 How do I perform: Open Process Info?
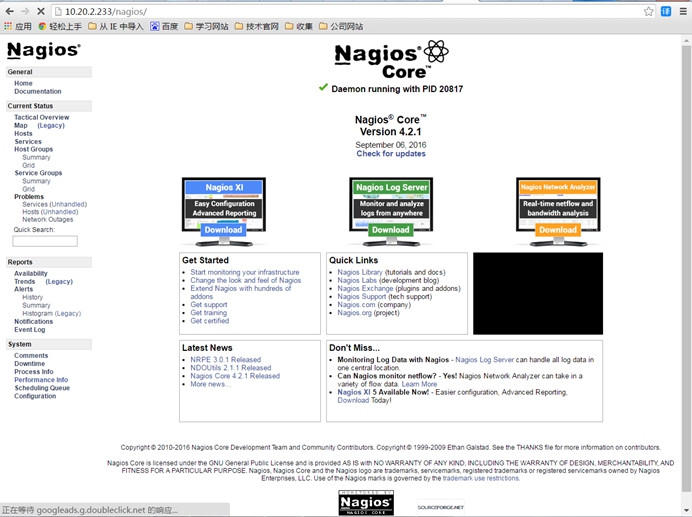pos(34,372)
